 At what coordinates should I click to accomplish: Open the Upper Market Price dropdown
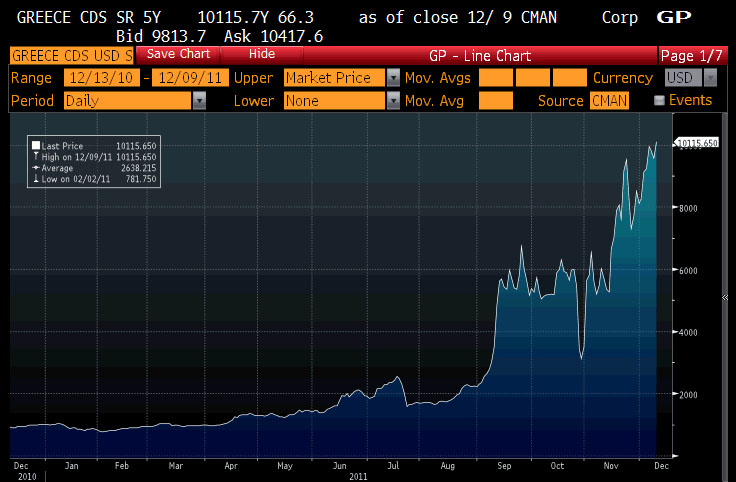(x=393, y=78)
